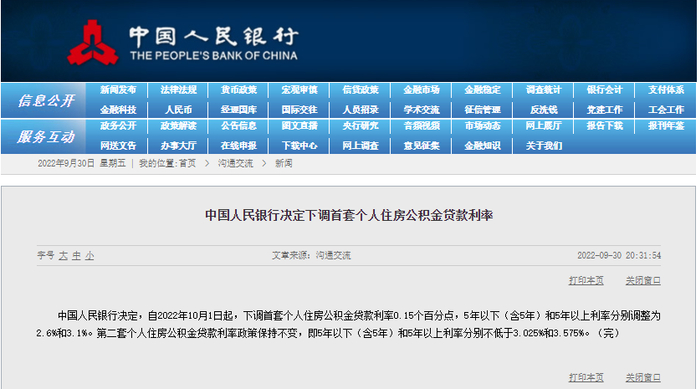Image resolution: width=700 pixels, height=389 pixels.
Task: Select 学术交流 menu item
Action: point(421,109)
